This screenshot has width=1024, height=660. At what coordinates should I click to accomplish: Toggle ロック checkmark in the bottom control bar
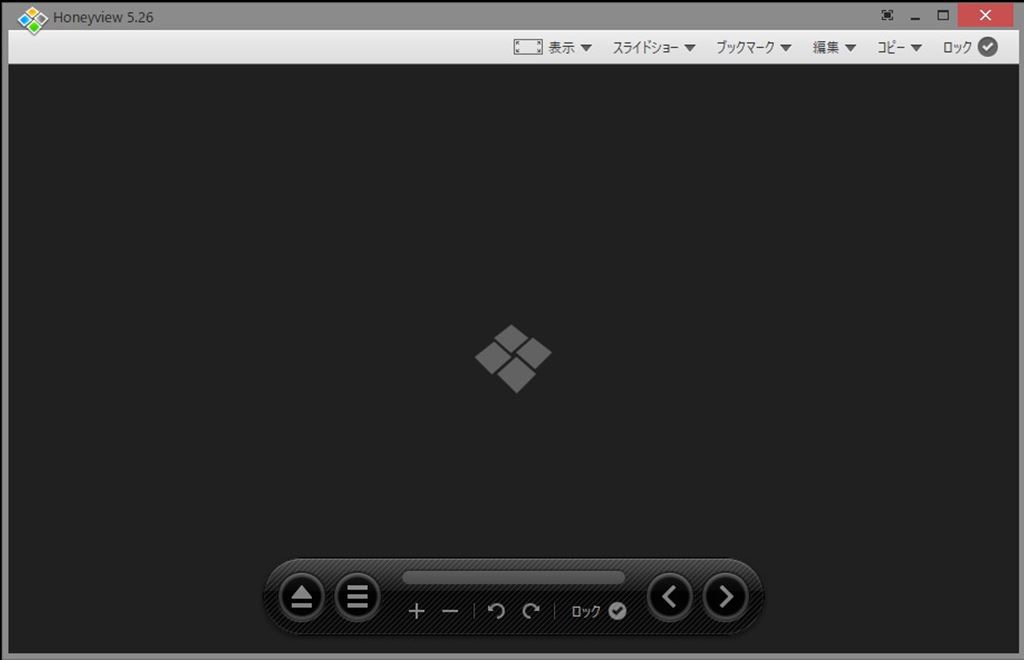pos(617,611)
